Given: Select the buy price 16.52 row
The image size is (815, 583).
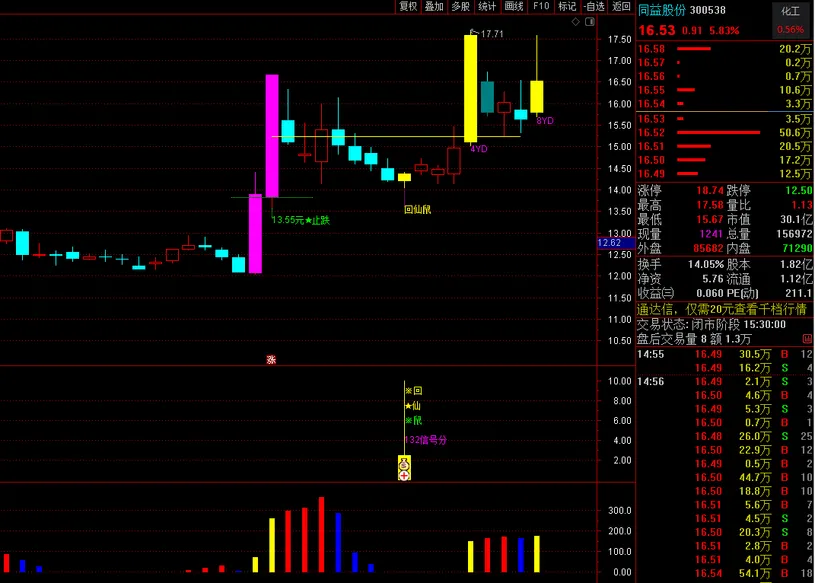Looking at the screenshot, I should pos(725,132).
